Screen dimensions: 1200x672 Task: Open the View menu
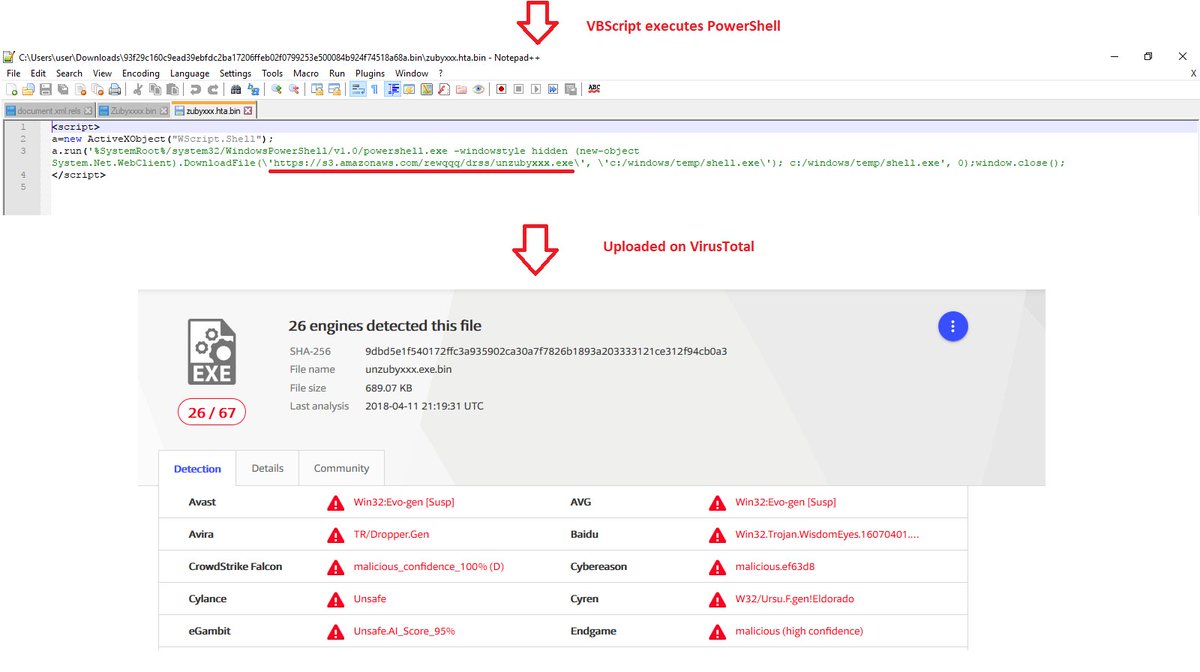(102, 74)
